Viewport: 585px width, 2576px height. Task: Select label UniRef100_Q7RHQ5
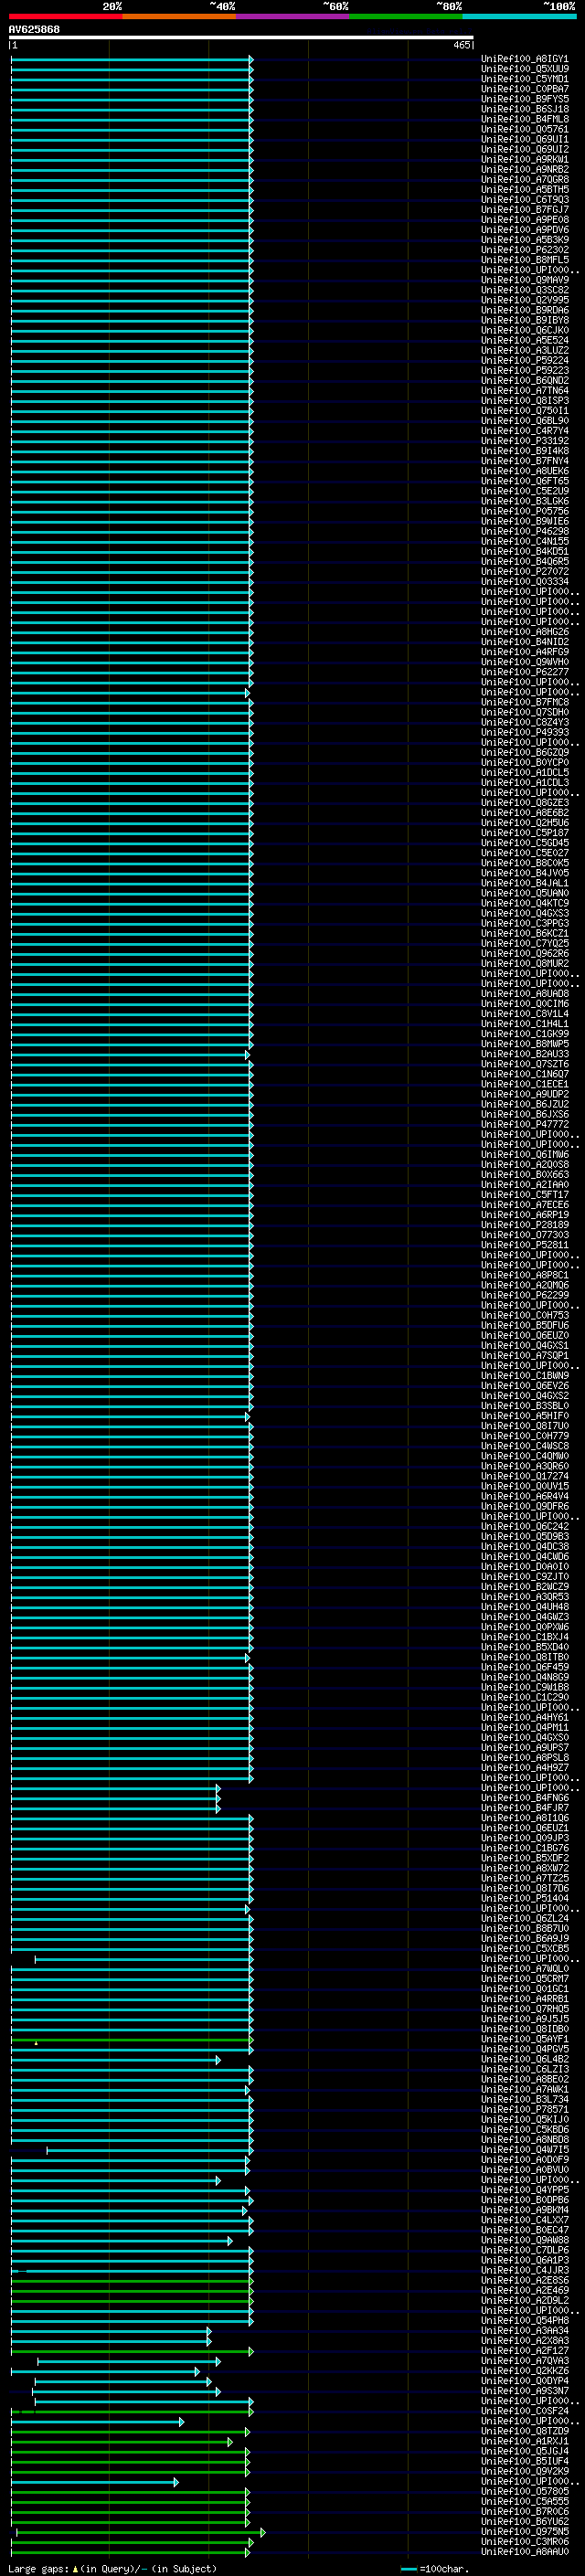click(524, 2009)
